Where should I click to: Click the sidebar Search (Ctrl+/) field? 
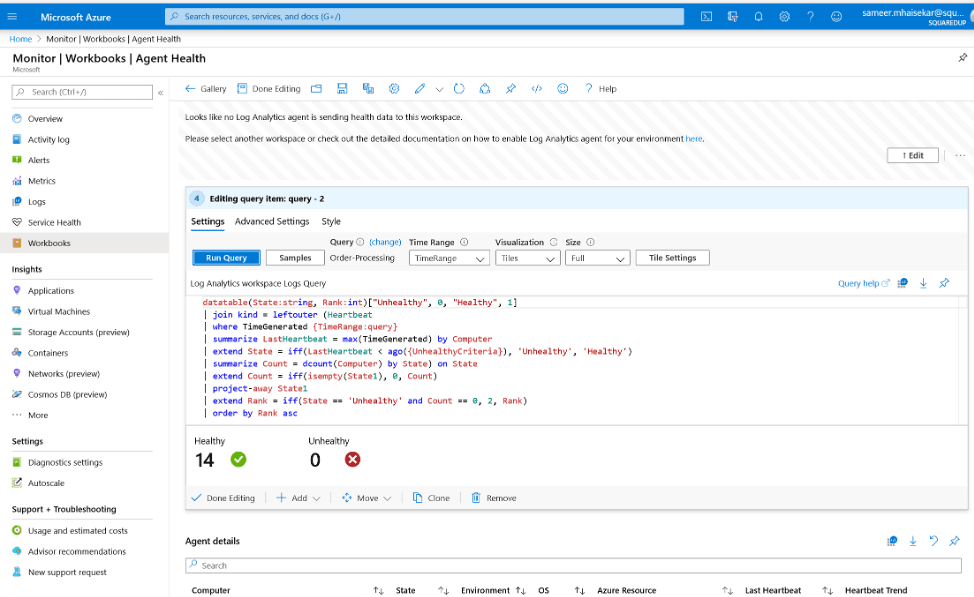[x=82, y=92]
